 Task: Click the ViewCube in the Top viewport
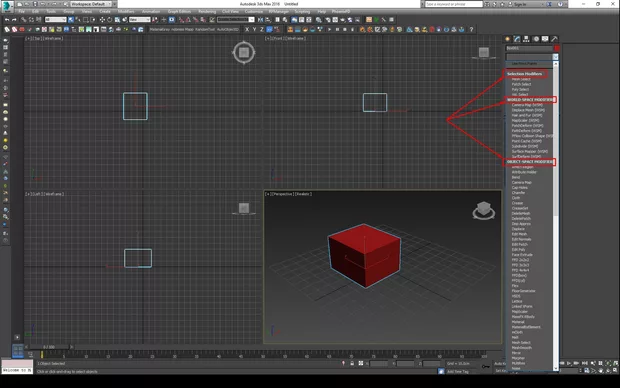244,52
